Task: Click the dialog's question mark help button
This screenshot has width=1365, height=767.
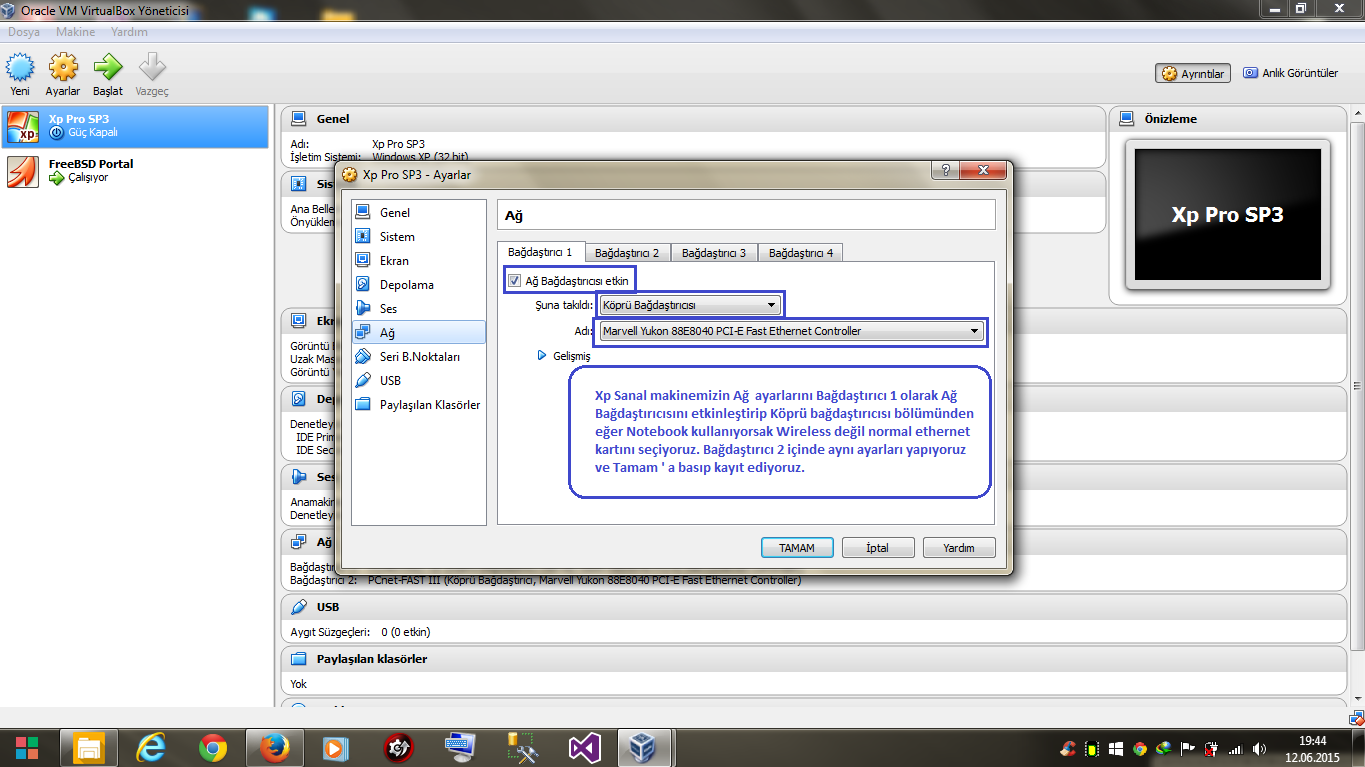Action: (x=946, y=171)
